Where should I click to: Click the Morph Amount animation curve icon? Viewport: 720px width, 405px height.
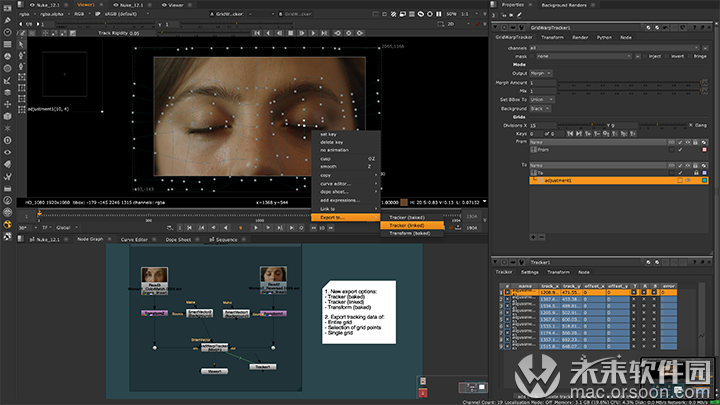704,83
